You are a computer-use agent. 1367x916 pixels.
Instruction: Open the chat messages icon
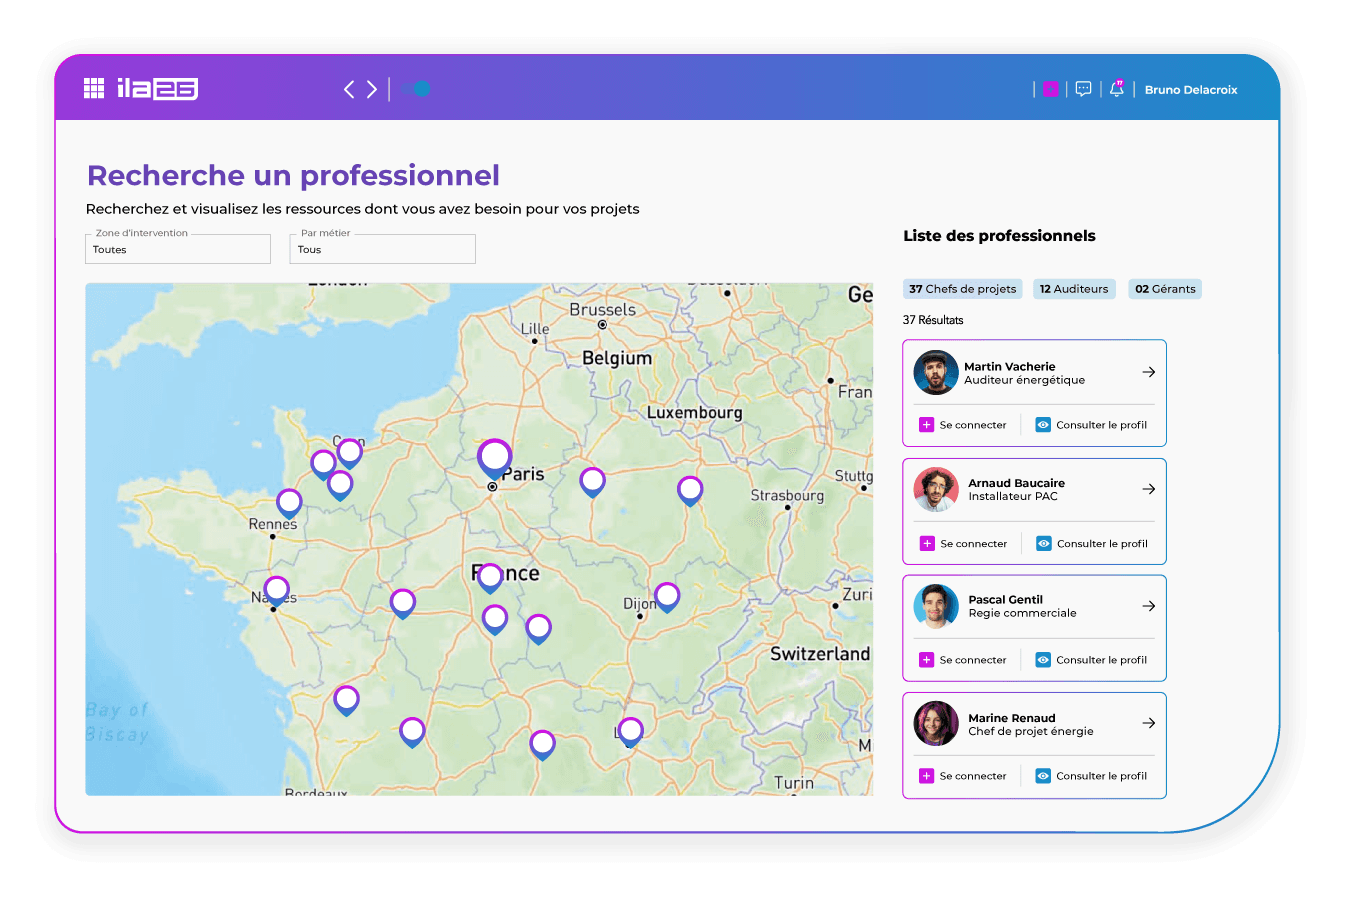[x=1083, y=89]
